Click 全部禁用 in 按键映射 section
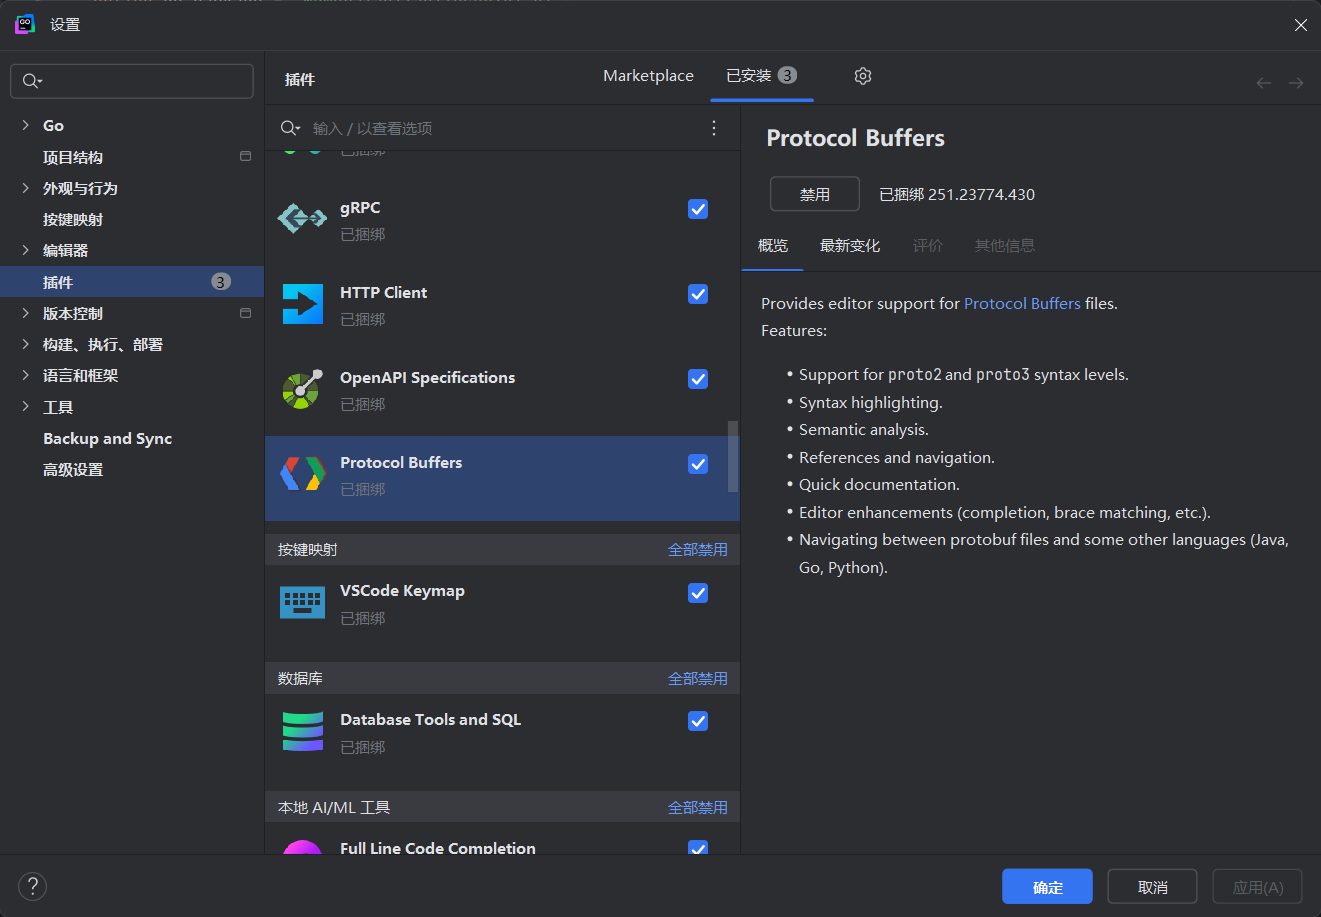The image size is (1321, 917). tap(698, 550)
